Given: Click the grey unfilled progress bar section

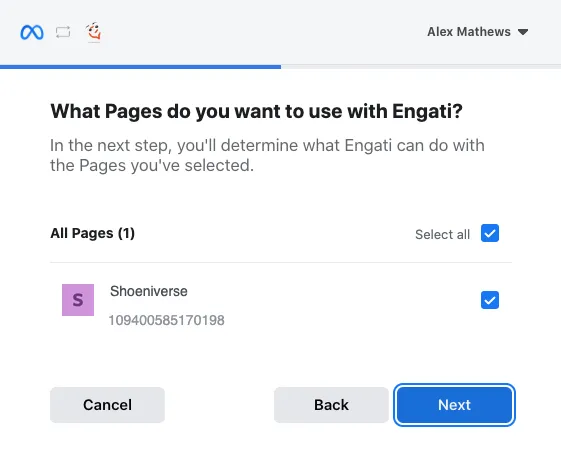Looking at the screenshot, I should pyautogui.click(x=421, y=67).
